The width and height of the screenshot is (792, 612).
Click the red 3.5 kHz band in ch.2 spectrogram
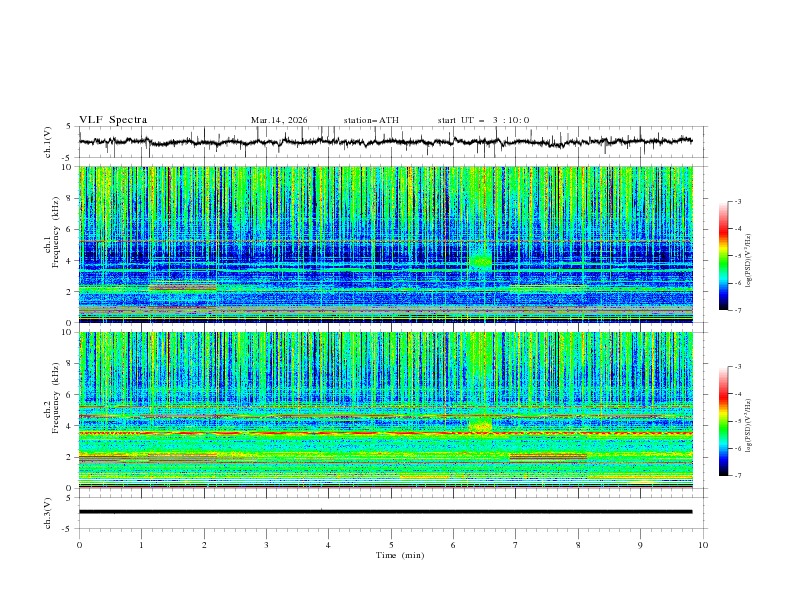tap(385, 433)
